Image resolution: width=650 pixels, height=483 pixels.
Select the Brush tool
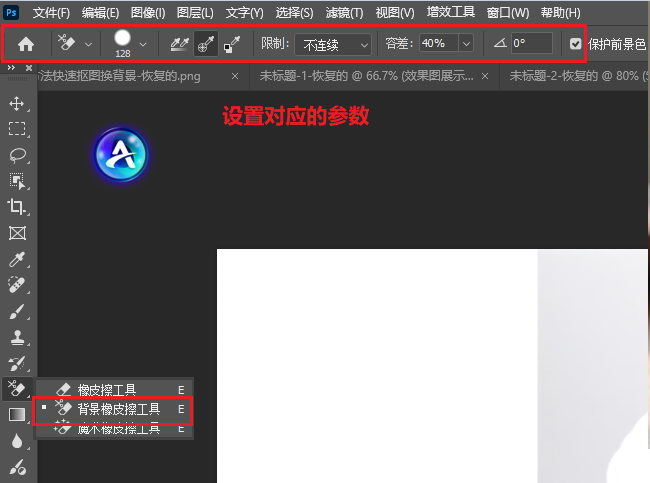pyautogui.click(x=17, y=311)
